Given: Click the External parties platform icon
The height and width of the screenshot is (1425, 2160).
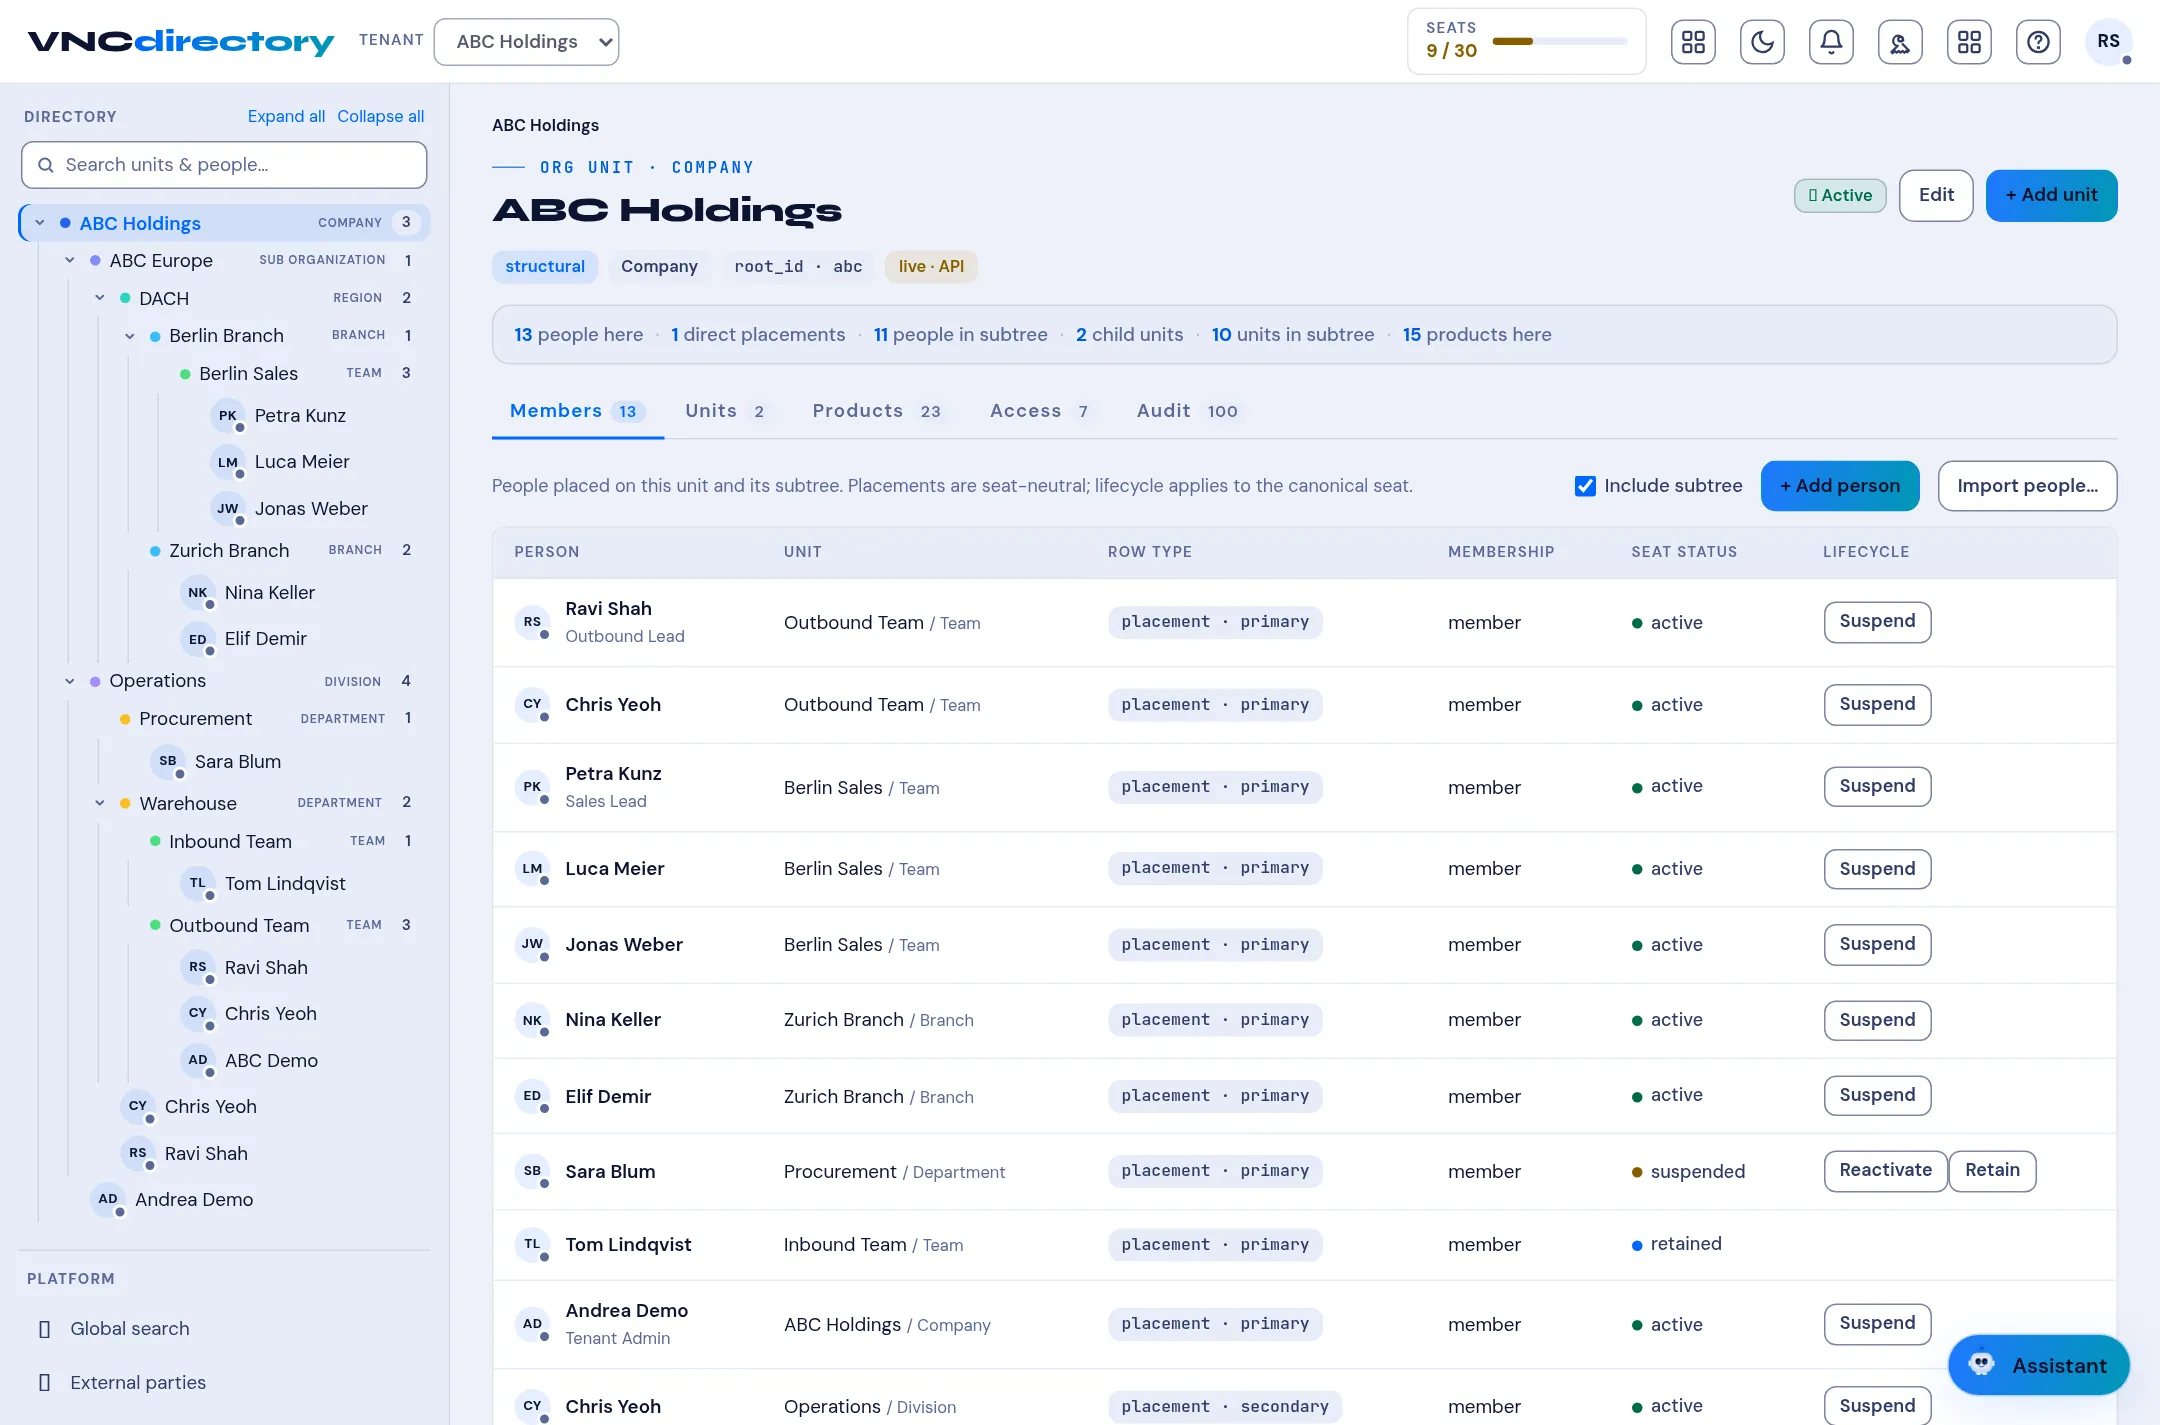Looking at the screenshot, I should pos(44,1383).
